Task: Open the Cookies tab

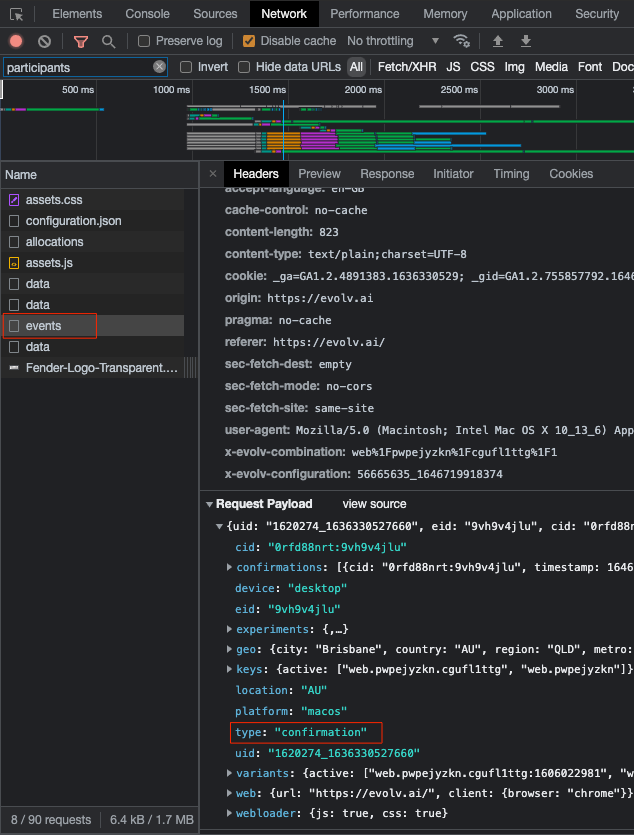Action: coord(571,174)
